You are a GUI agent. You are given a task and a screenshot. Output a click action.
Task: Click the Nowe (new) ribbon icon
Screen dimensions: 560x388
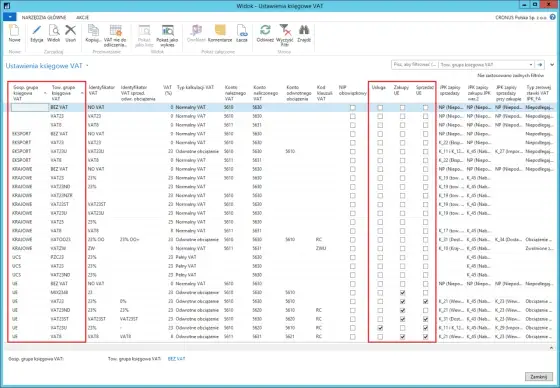[x=14, y=31]
